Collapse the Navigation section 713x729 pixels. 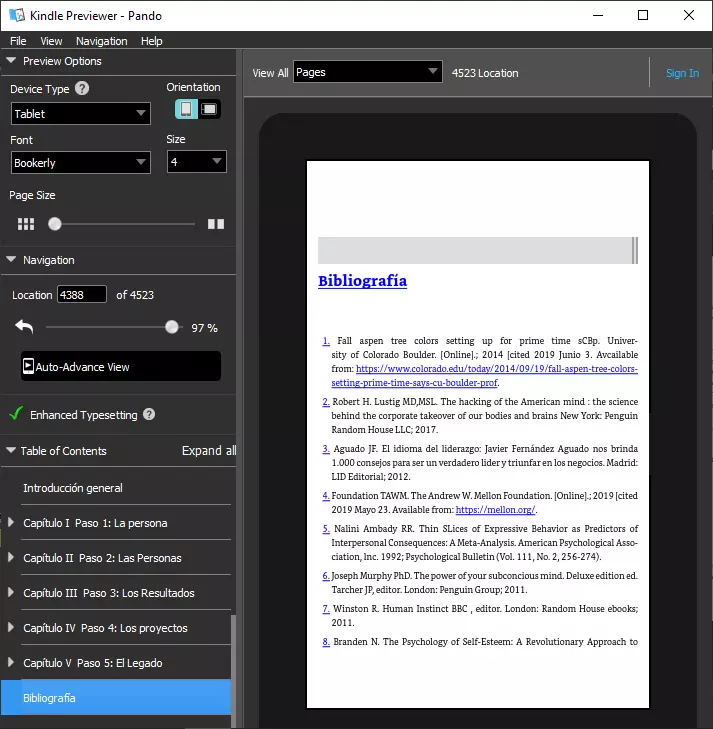[11, 259]
